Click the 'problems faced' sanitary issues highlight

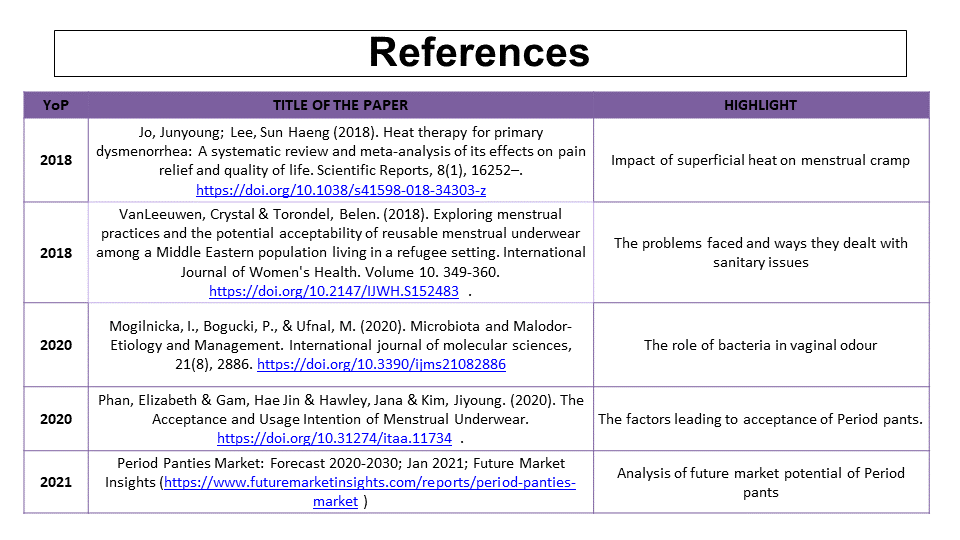tap(760, 252)
